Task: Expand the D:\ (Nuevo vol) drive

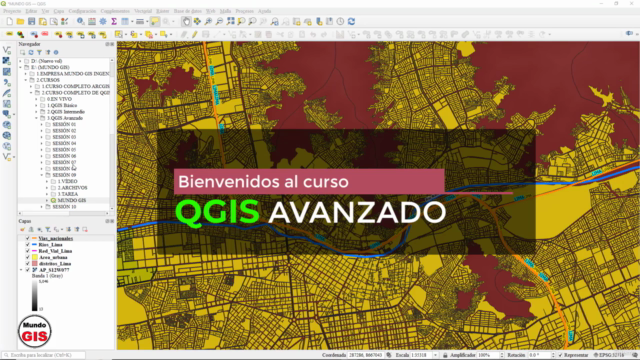Action: tap(20, 61)
